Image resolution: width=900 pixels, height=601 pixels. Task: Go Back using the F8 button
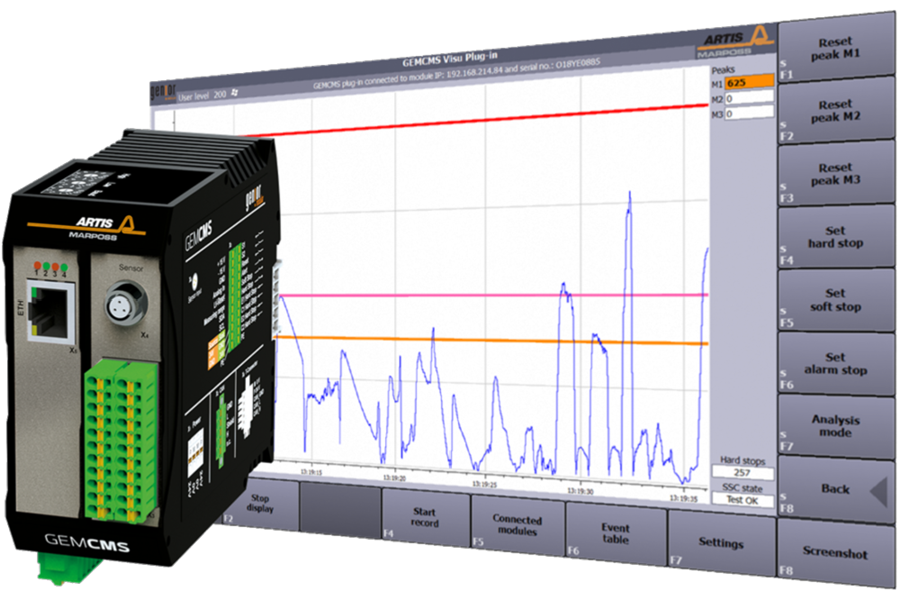point(836,489)
